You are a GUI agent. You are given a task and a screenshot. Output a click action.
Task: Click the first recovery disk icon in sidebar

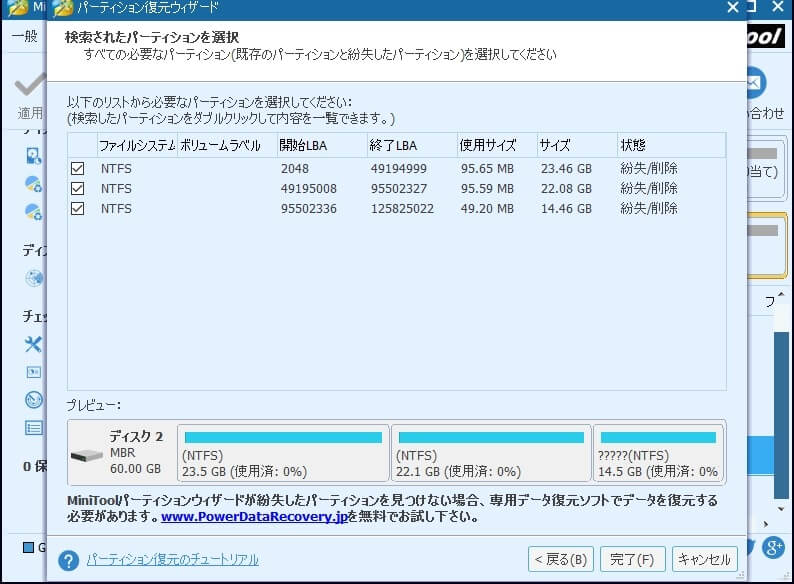34,183
